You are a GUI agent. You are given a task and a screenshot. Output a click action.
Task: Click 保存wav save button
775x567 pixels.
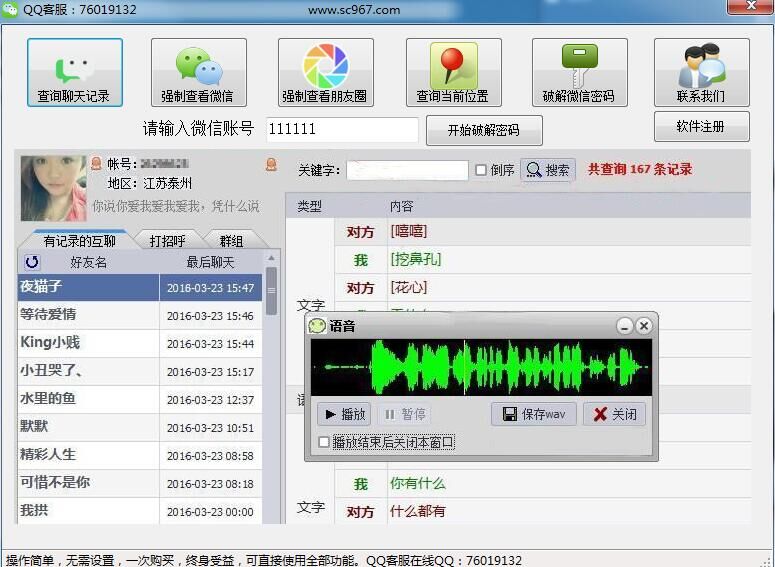(534, 414)
